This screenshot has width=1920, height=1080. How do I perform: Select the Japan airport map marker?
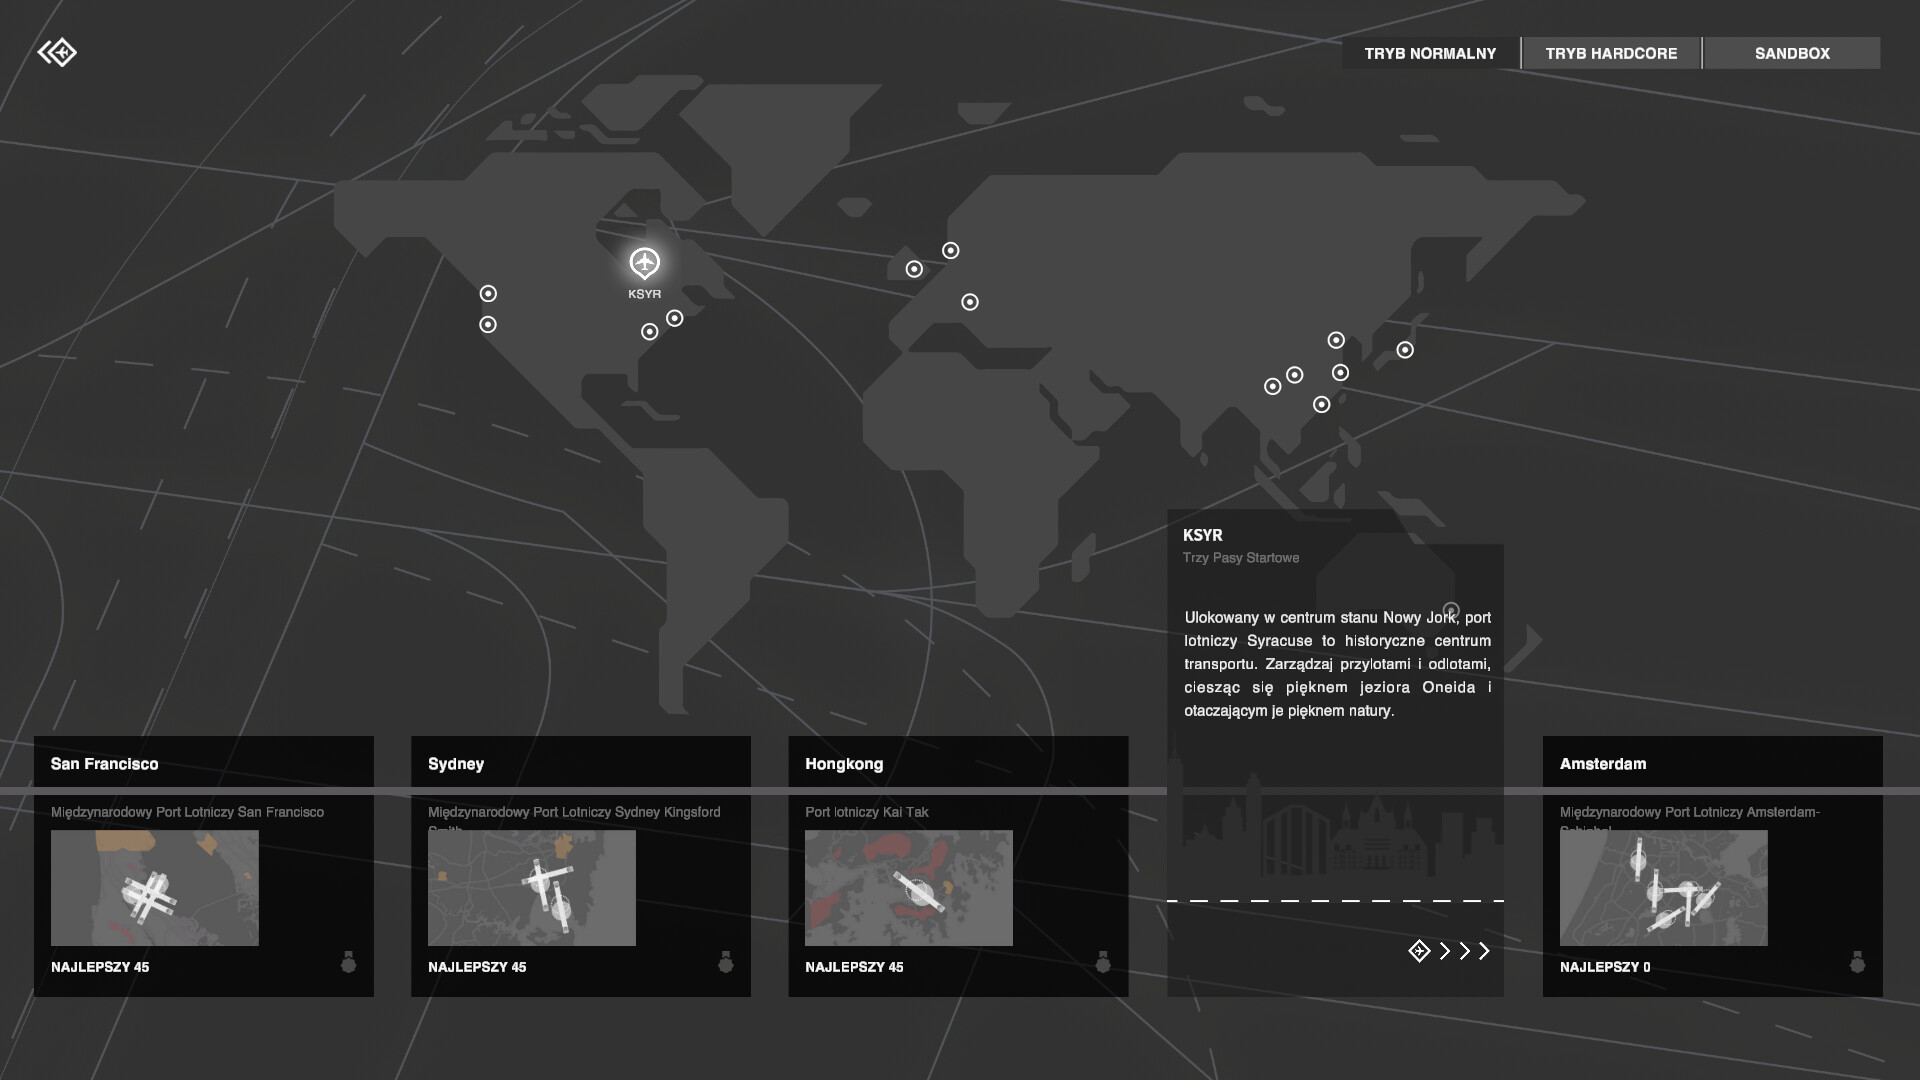1405,350
